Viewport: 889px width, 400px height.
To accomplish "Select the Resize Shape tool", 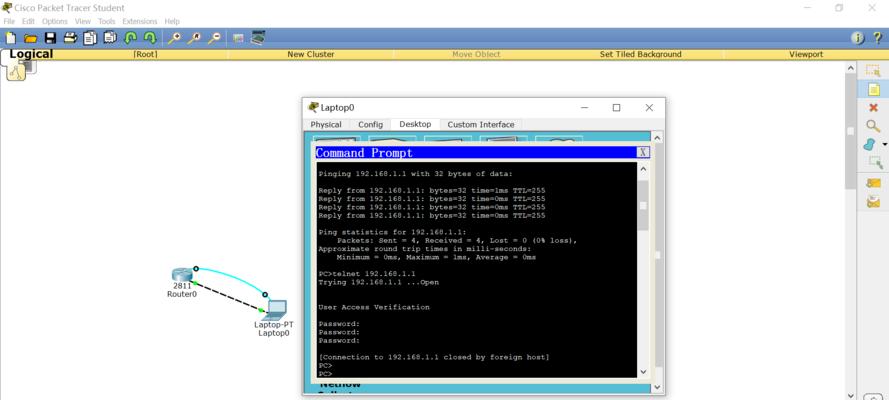I will click(x=876, y=163).
